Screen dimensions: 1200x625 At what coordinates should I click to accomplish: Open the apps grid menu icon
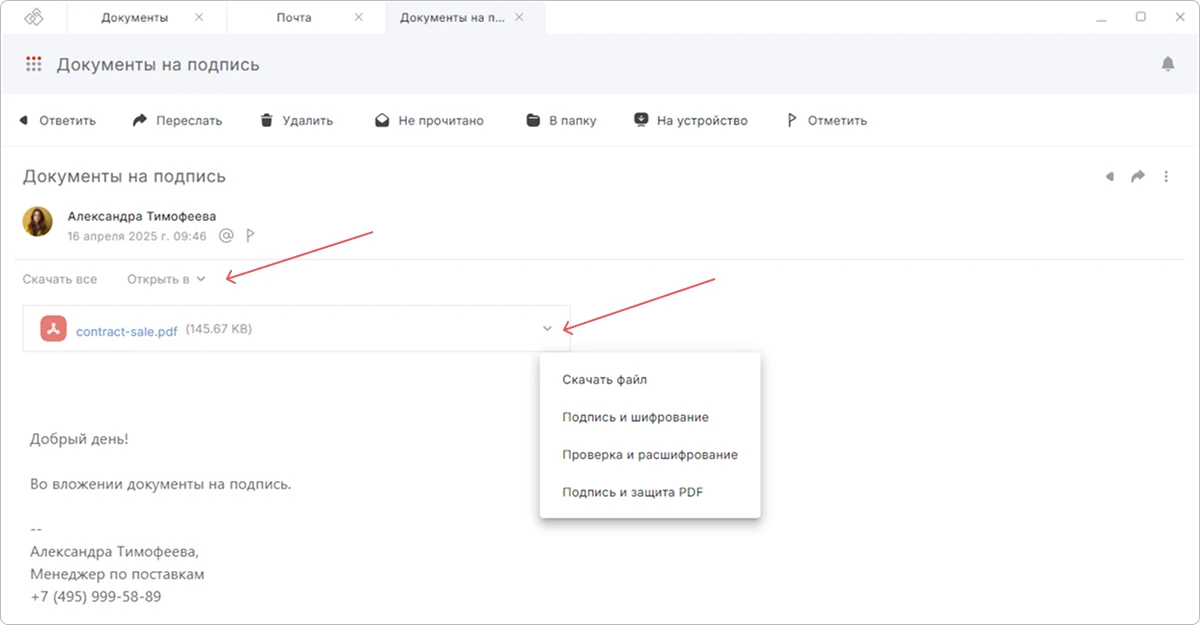click(x=33, y=64)
